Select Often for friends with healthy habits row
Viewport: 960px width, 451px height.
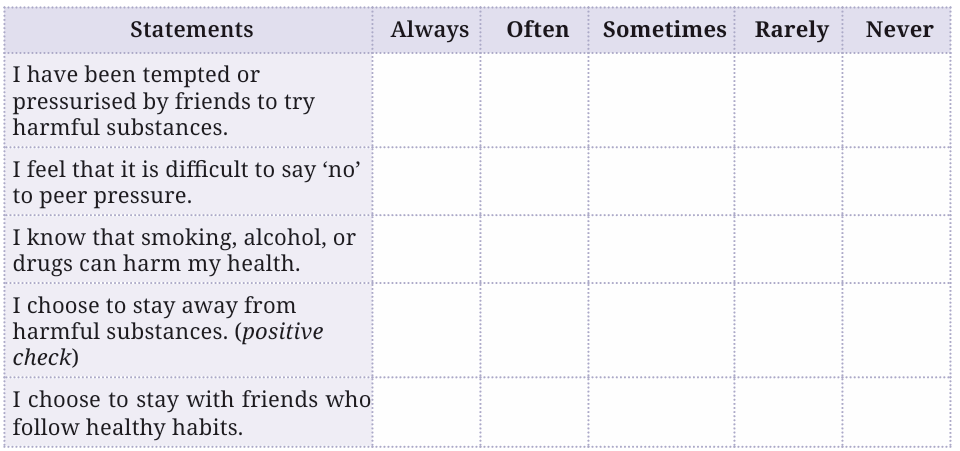534,412
